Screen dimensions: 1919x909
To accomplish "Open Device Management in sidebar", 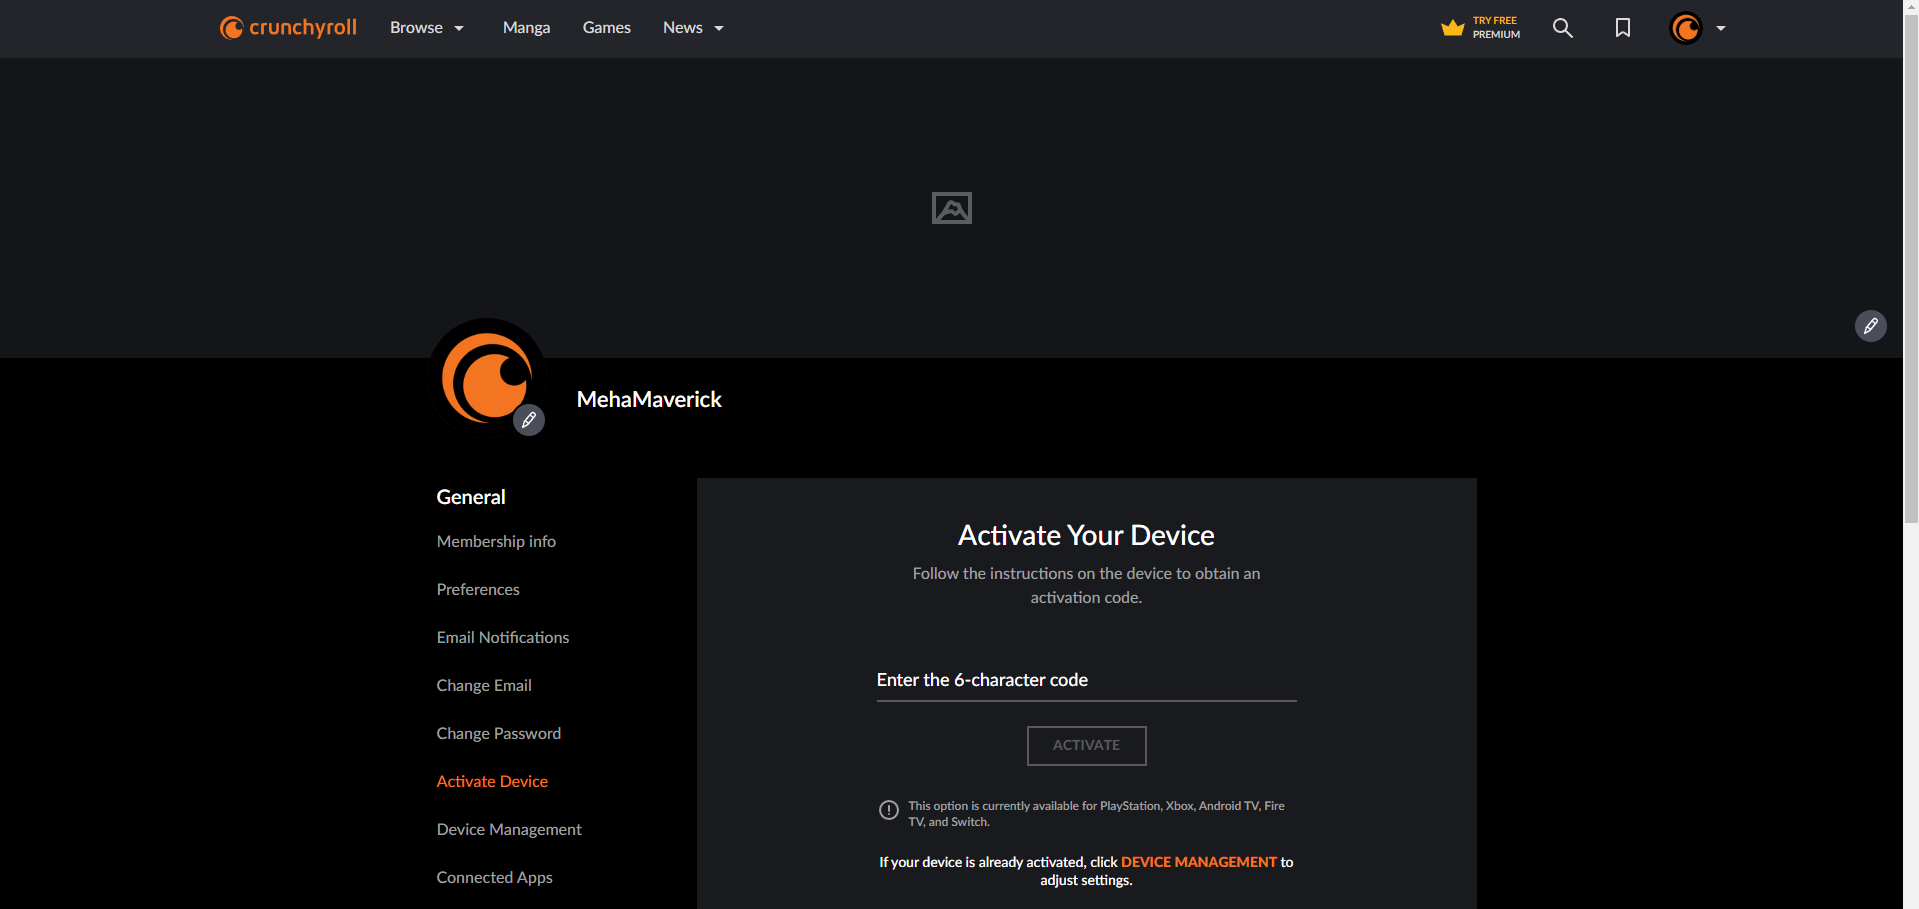I will point(509,829).
